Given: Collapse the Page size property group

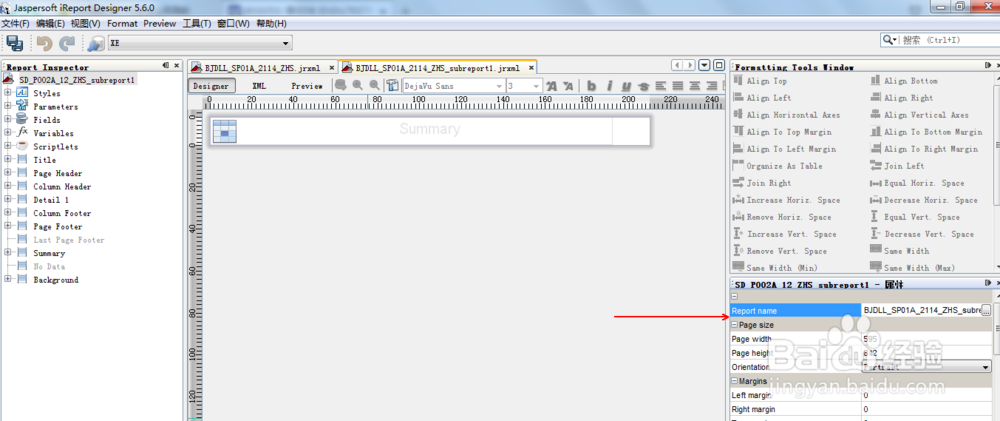Looking at the screenshot, I should pyautogui.click(x=734, y=325).
